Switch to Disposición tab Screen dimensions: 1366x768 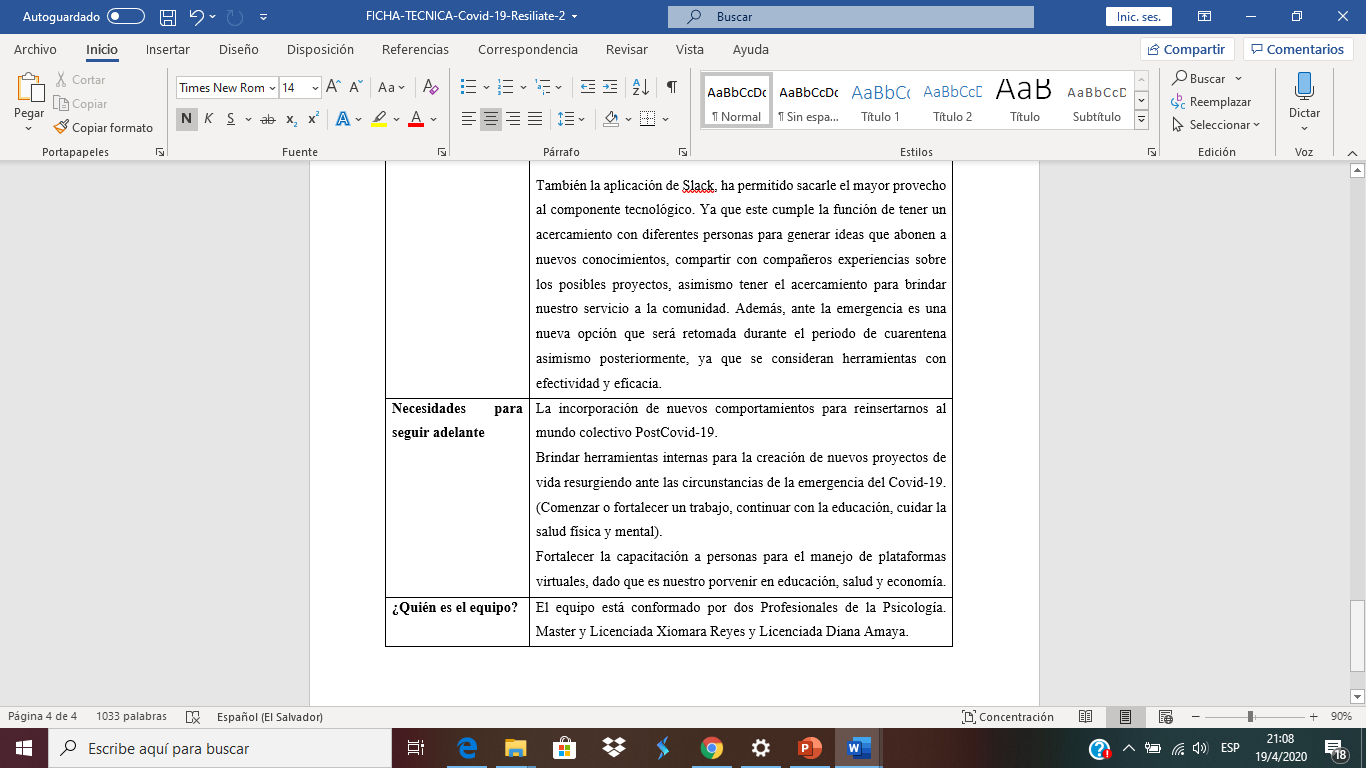pos(320,49)
